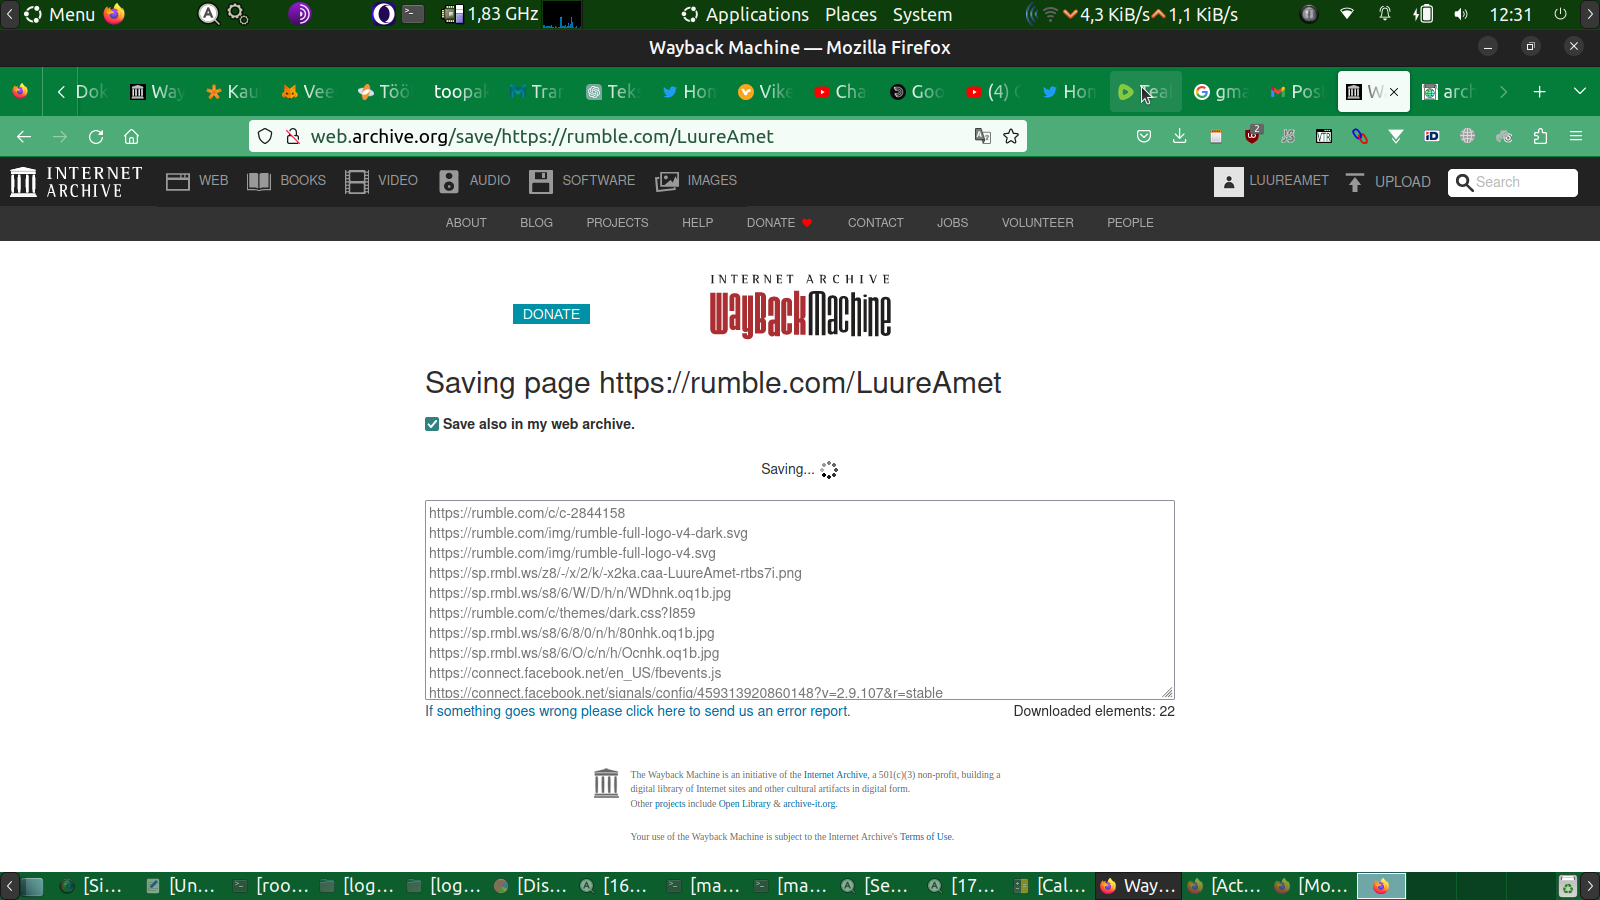Click the Internet Archive search field

click(1513, 182)
